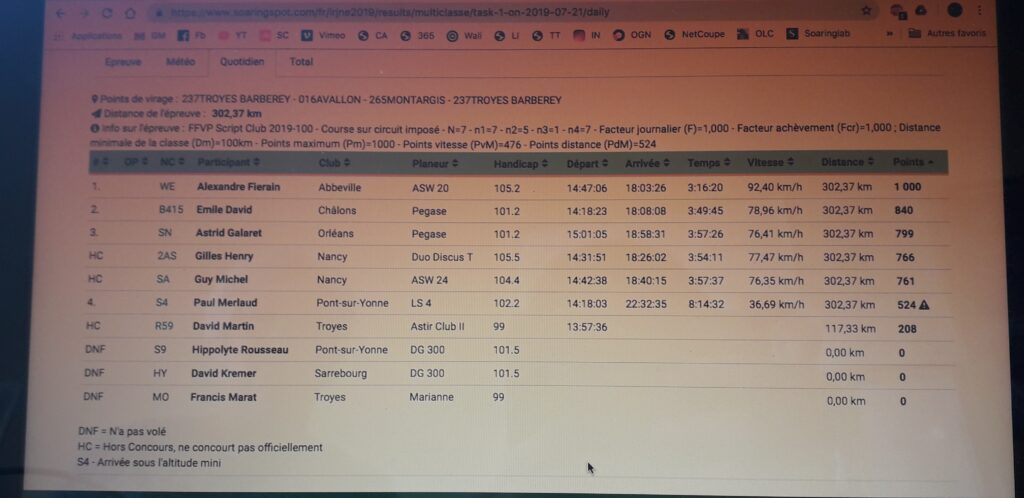Go back with the browser back arrow
Image resolution: width=1024 pixels, height=498 pixels.
tap(60, 14)
